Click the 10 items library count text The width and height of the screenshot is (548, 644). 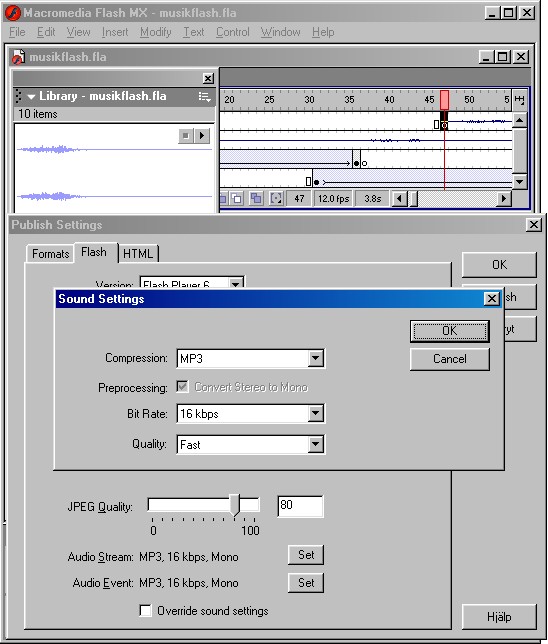click(x=37, y=114)
